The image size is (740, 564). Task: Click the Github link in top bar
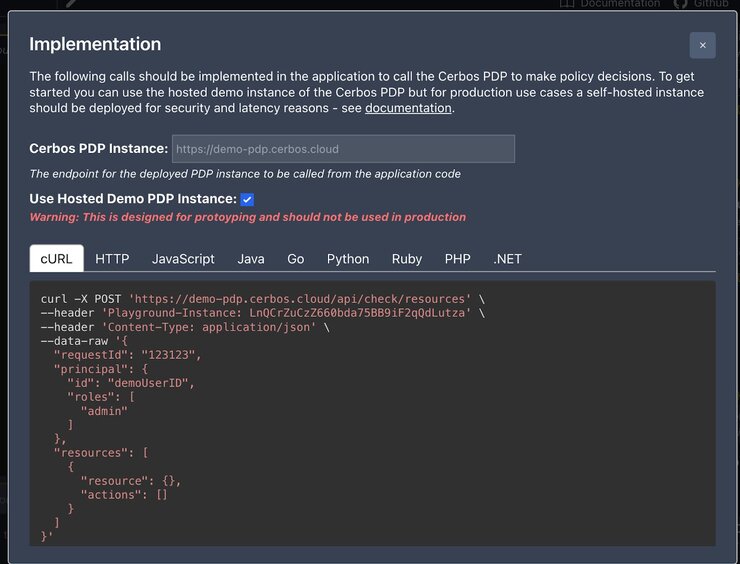(x=710, y=4)
